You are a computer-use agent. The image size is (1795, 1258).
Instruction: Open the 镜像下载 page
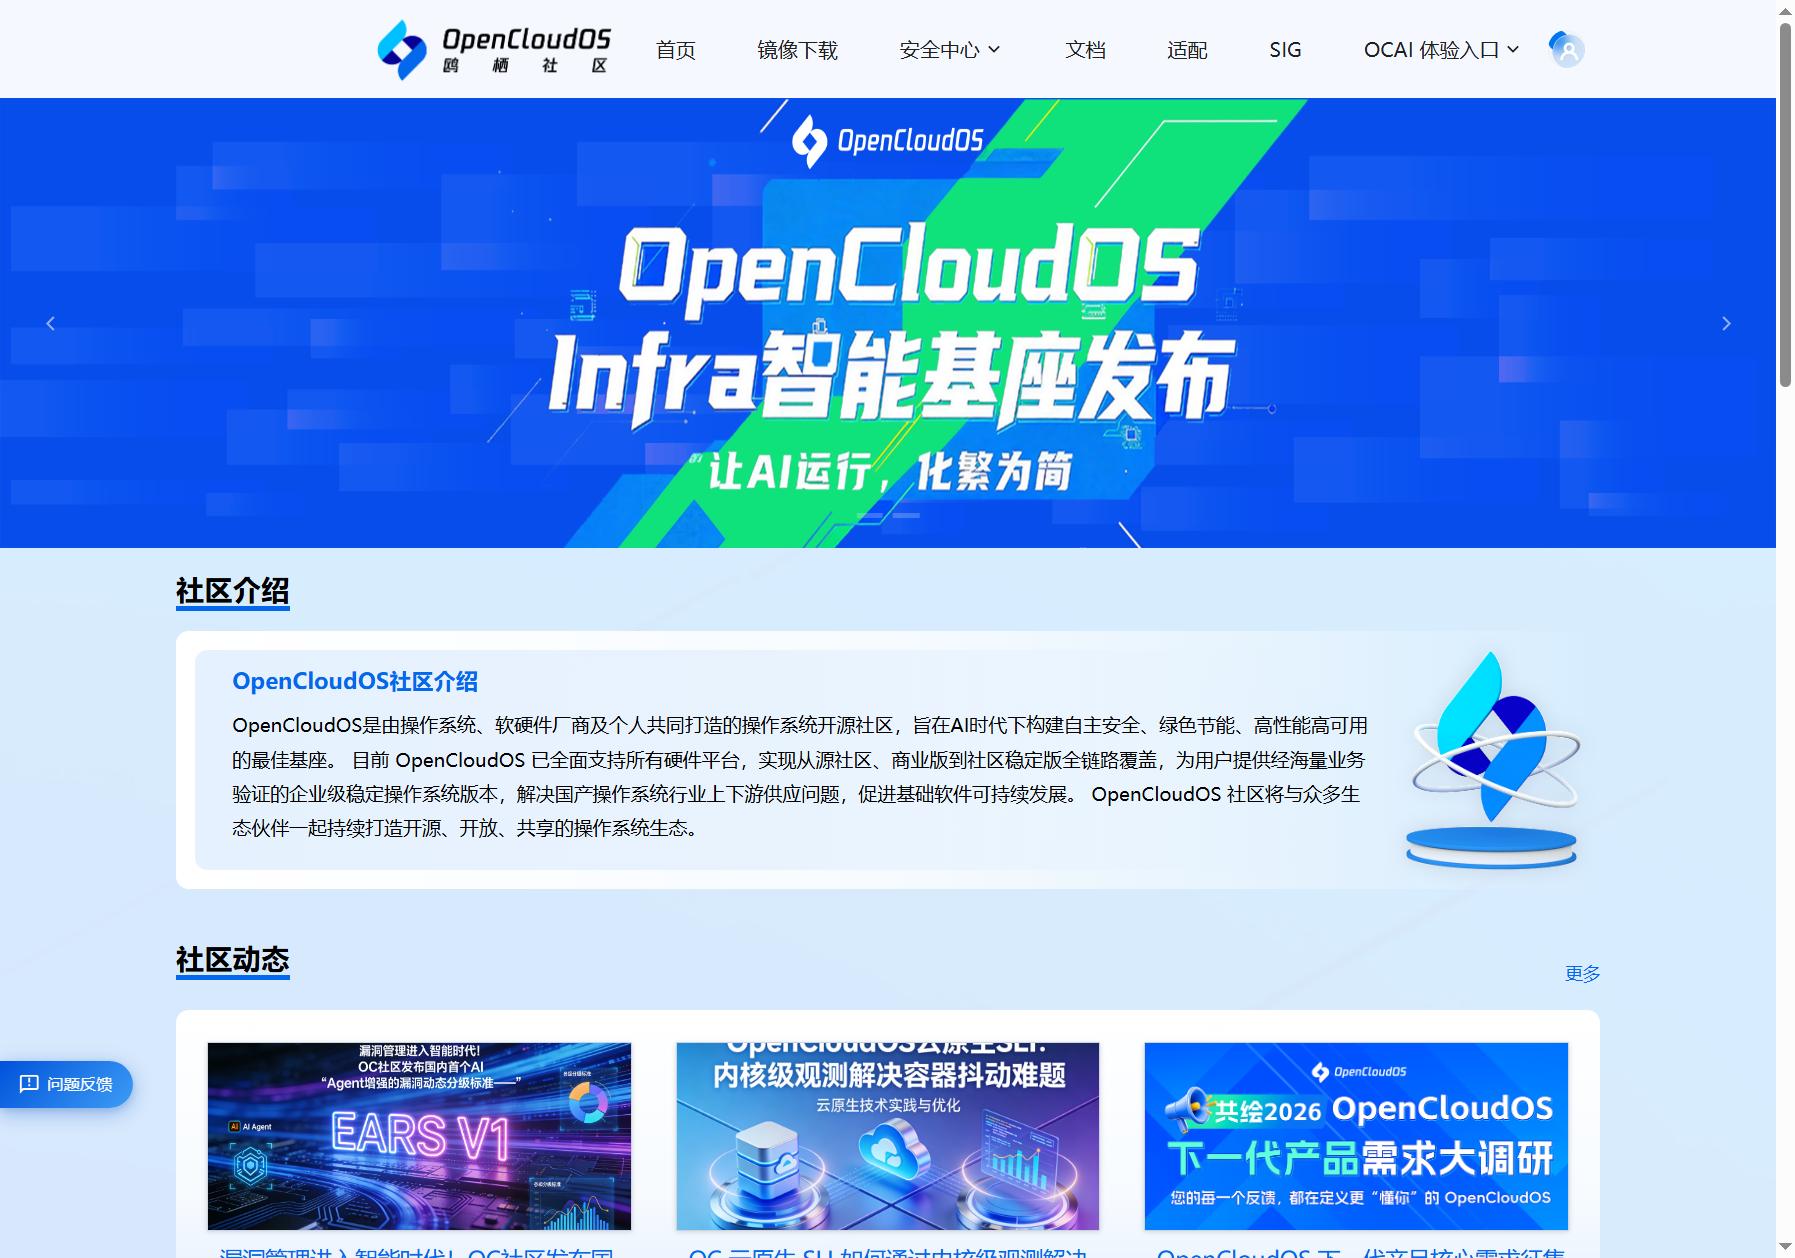coord(797,50)
